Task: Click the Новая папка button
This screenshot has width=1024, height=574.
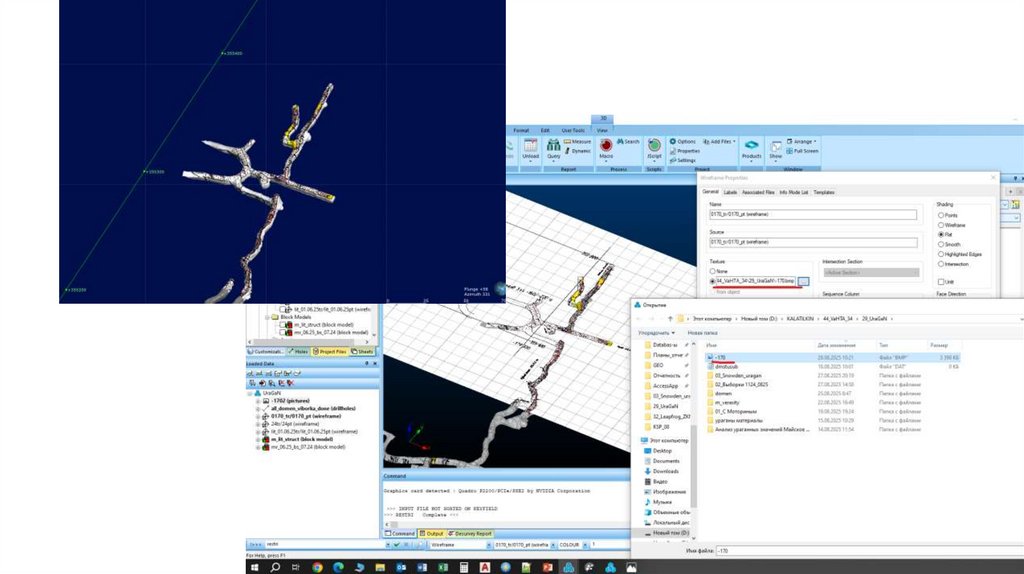Action: (x=702, y=332)
